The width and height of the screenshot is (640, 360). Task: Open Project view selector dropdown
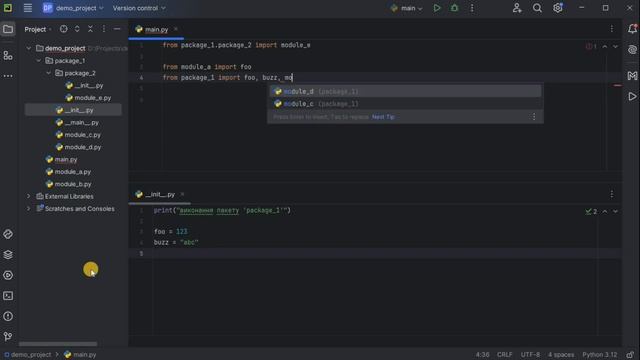38,29
